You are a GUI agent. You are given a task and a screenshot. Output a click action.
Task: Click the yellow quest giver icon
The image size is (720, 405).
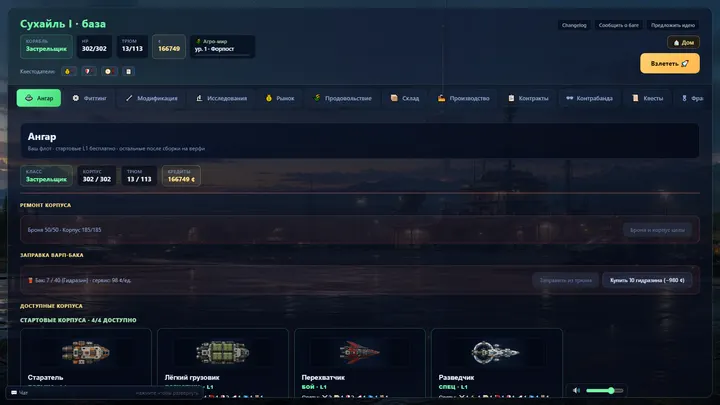68,72
